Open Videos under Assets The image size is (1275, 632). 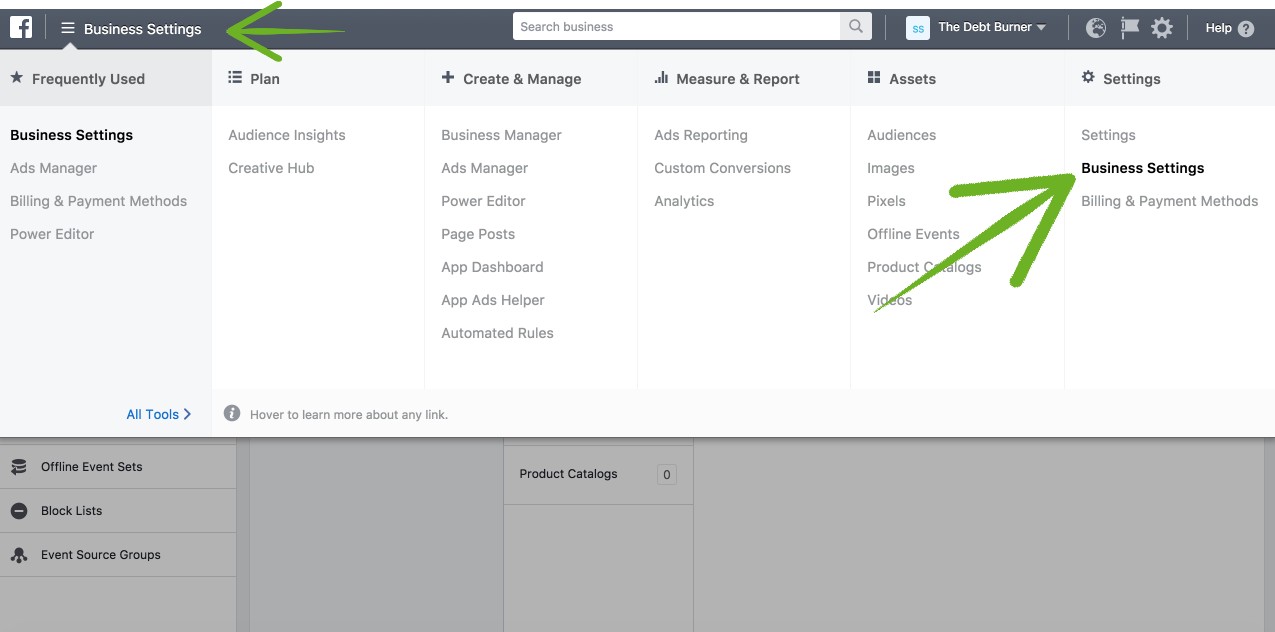pos(889,300)
